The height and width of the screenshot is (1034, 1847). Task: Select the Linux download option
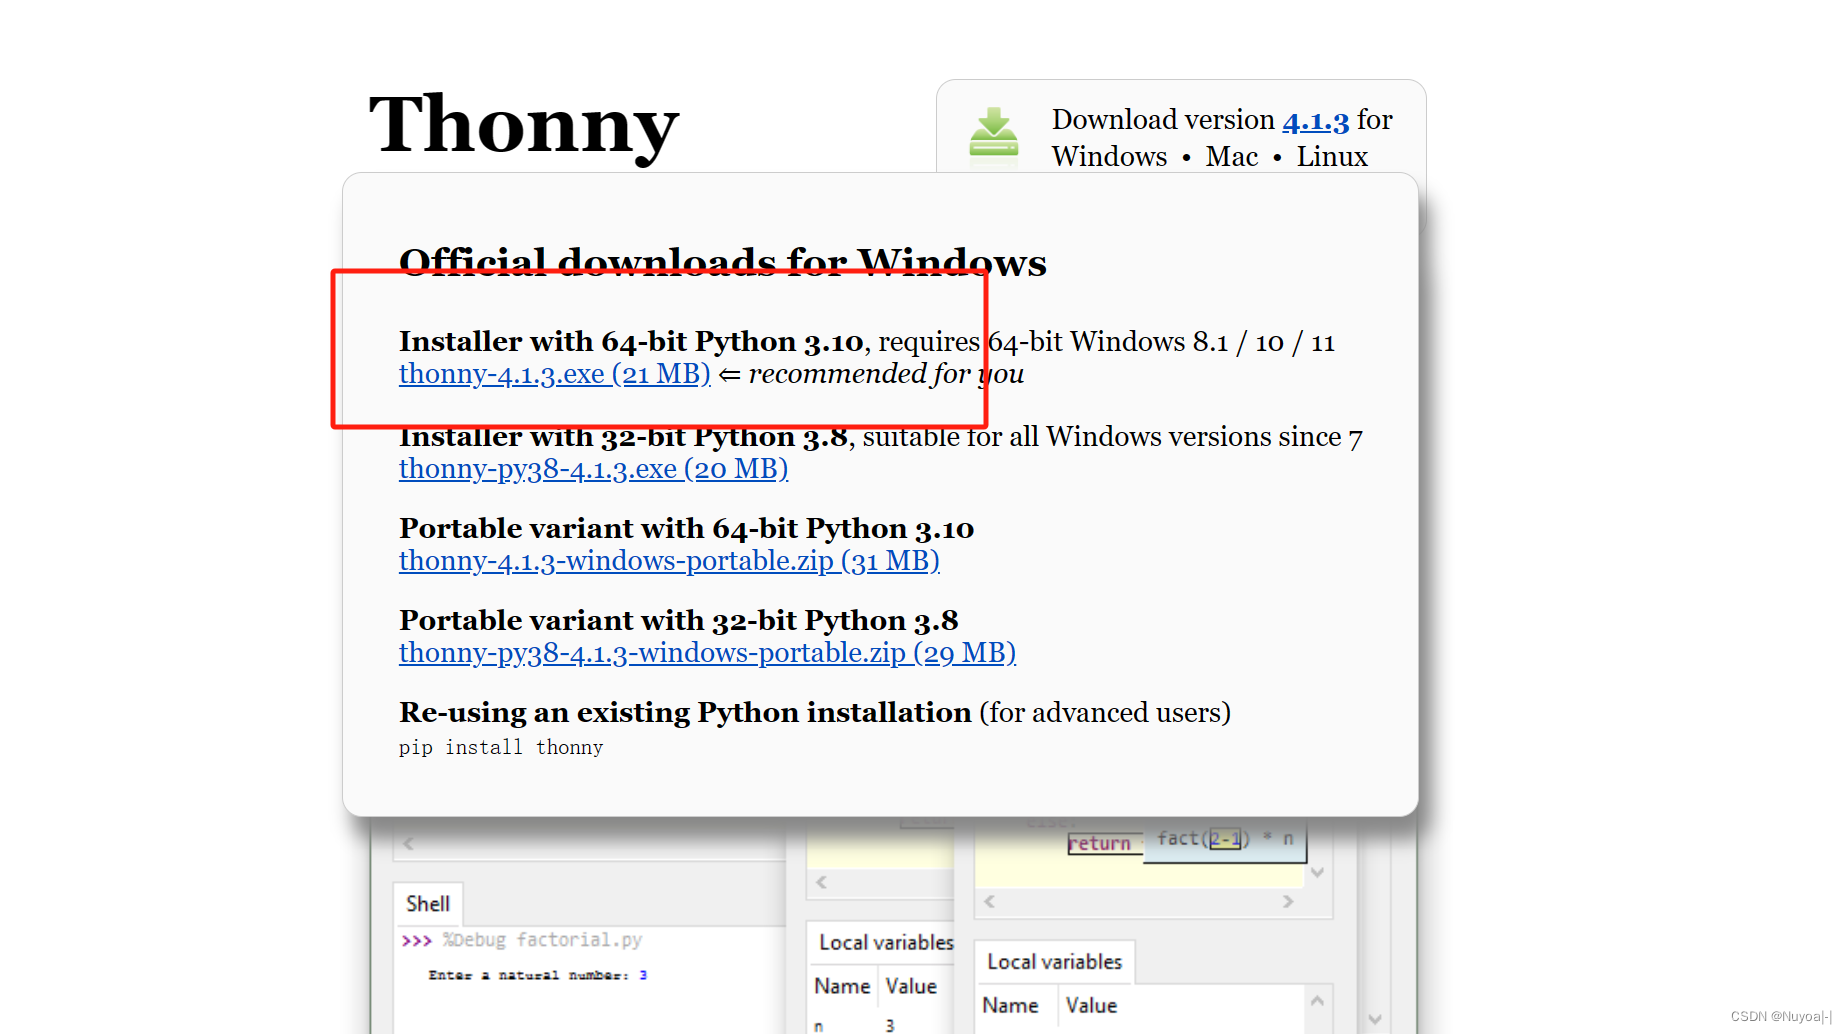tap(1332, 157)
